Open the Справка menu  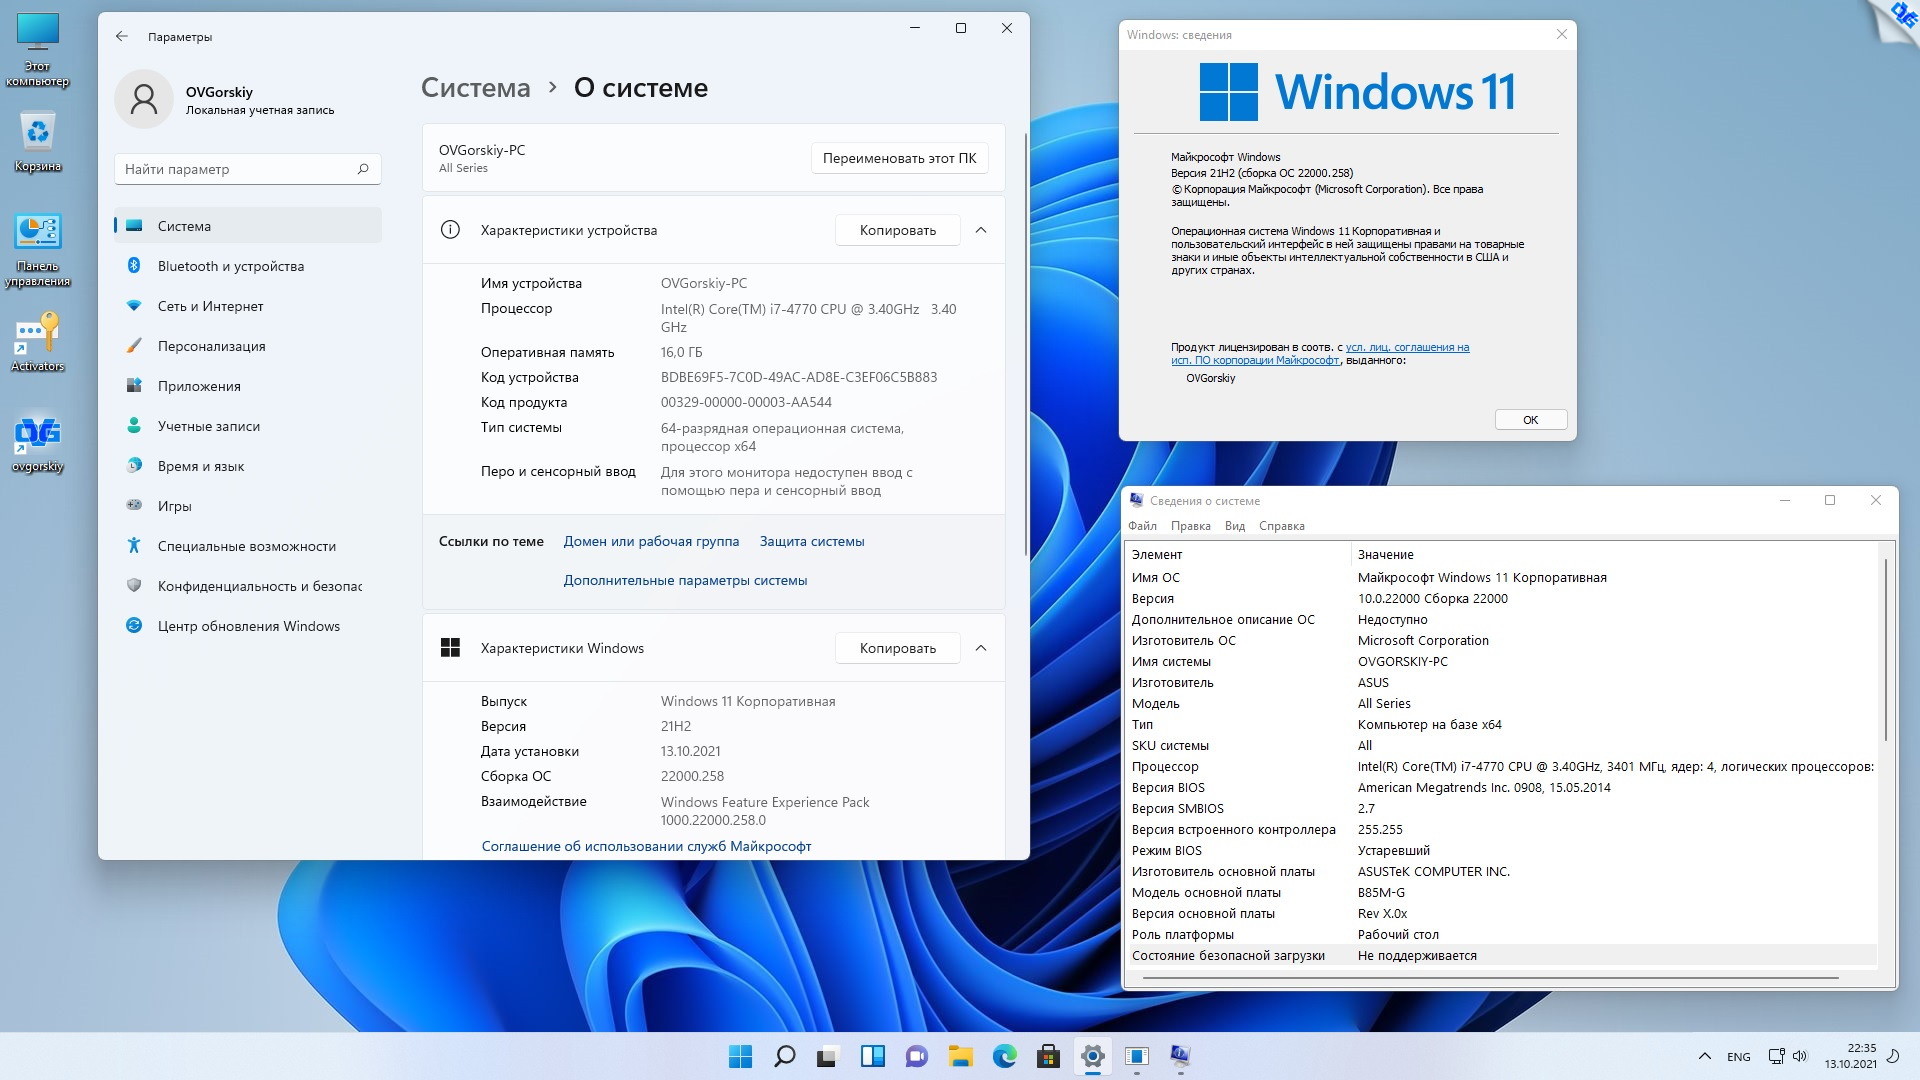(1281, 526)
